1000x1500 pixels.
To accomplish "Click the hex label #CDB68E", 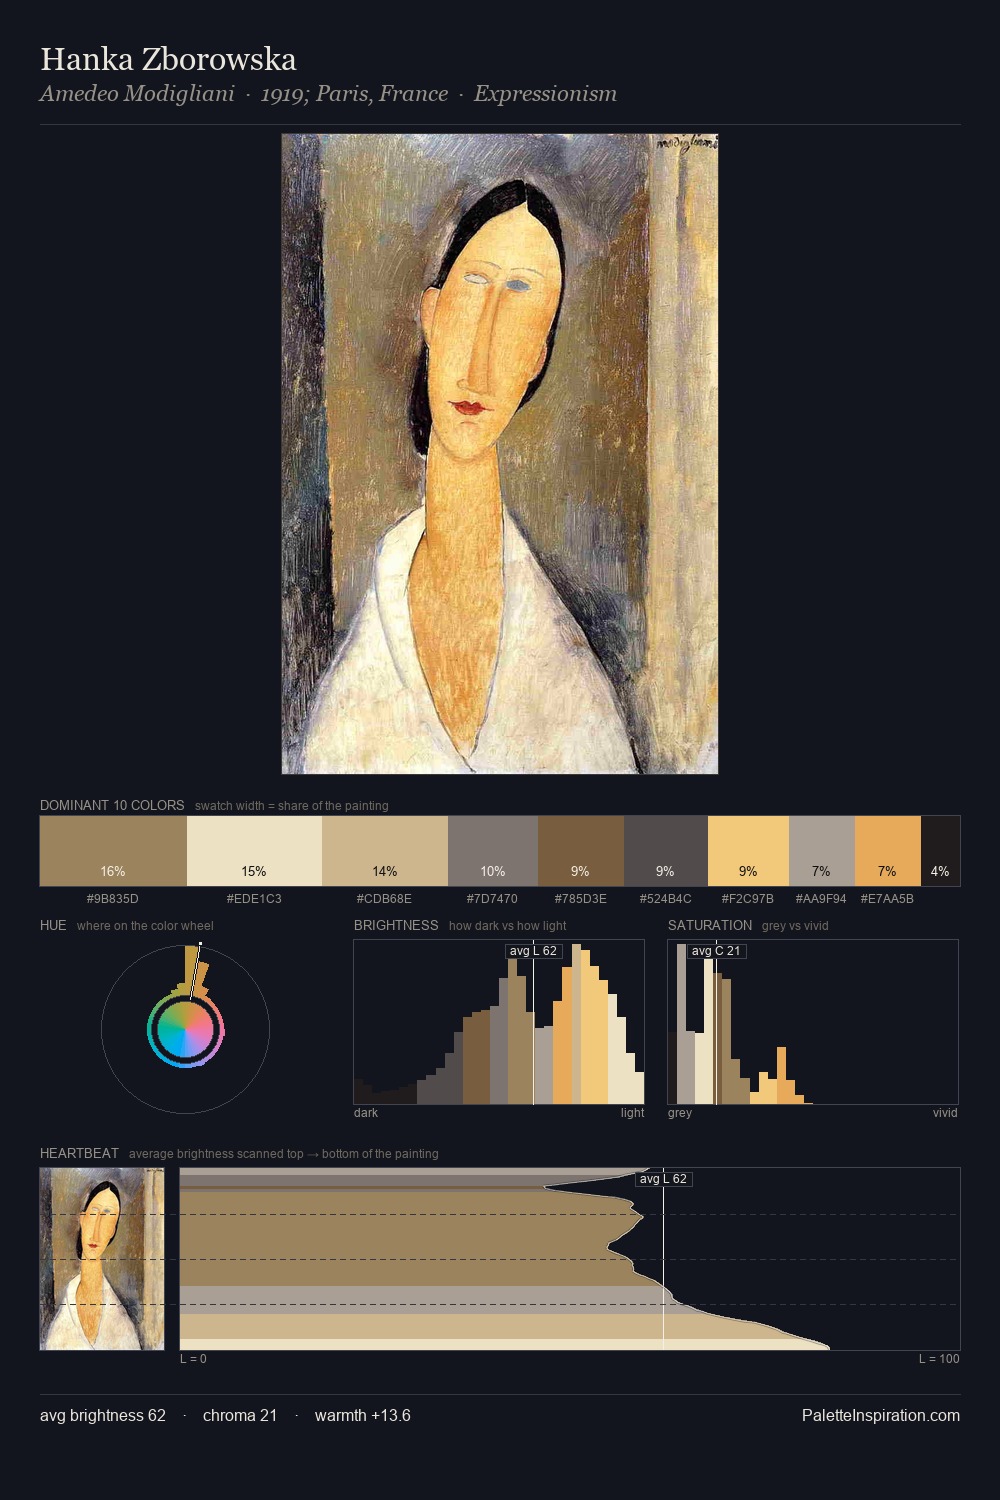I will point(384,899).
